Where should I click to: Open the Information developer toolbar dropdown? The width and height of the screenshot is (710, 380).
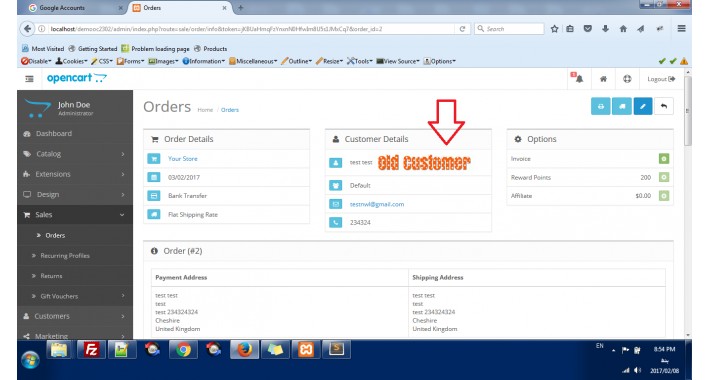(203, 61)
